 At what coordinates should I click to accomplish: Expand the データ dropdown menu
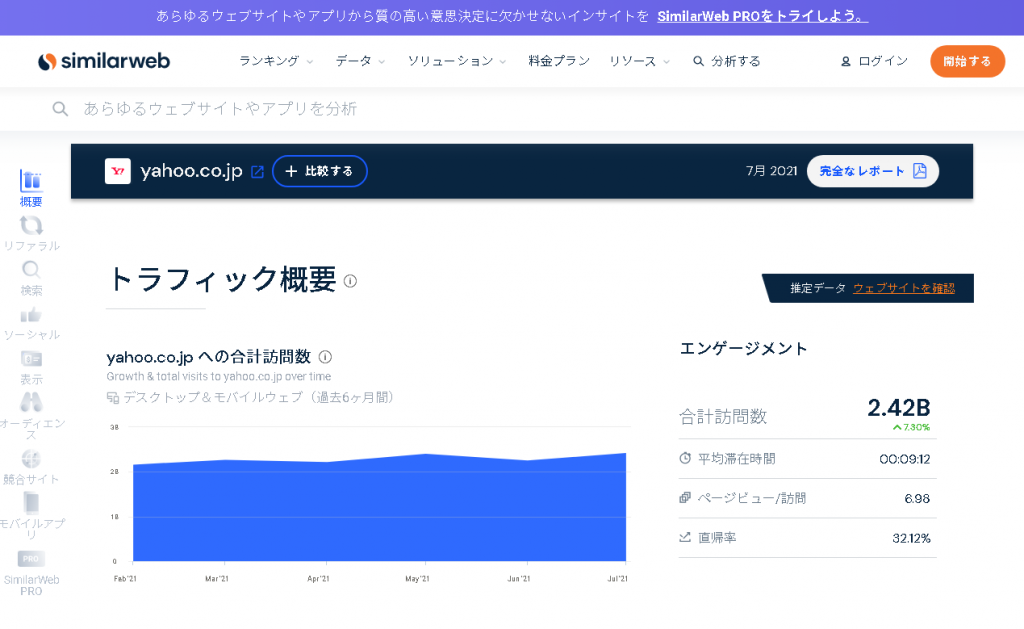pyautogui.click(x=360, y=61)
